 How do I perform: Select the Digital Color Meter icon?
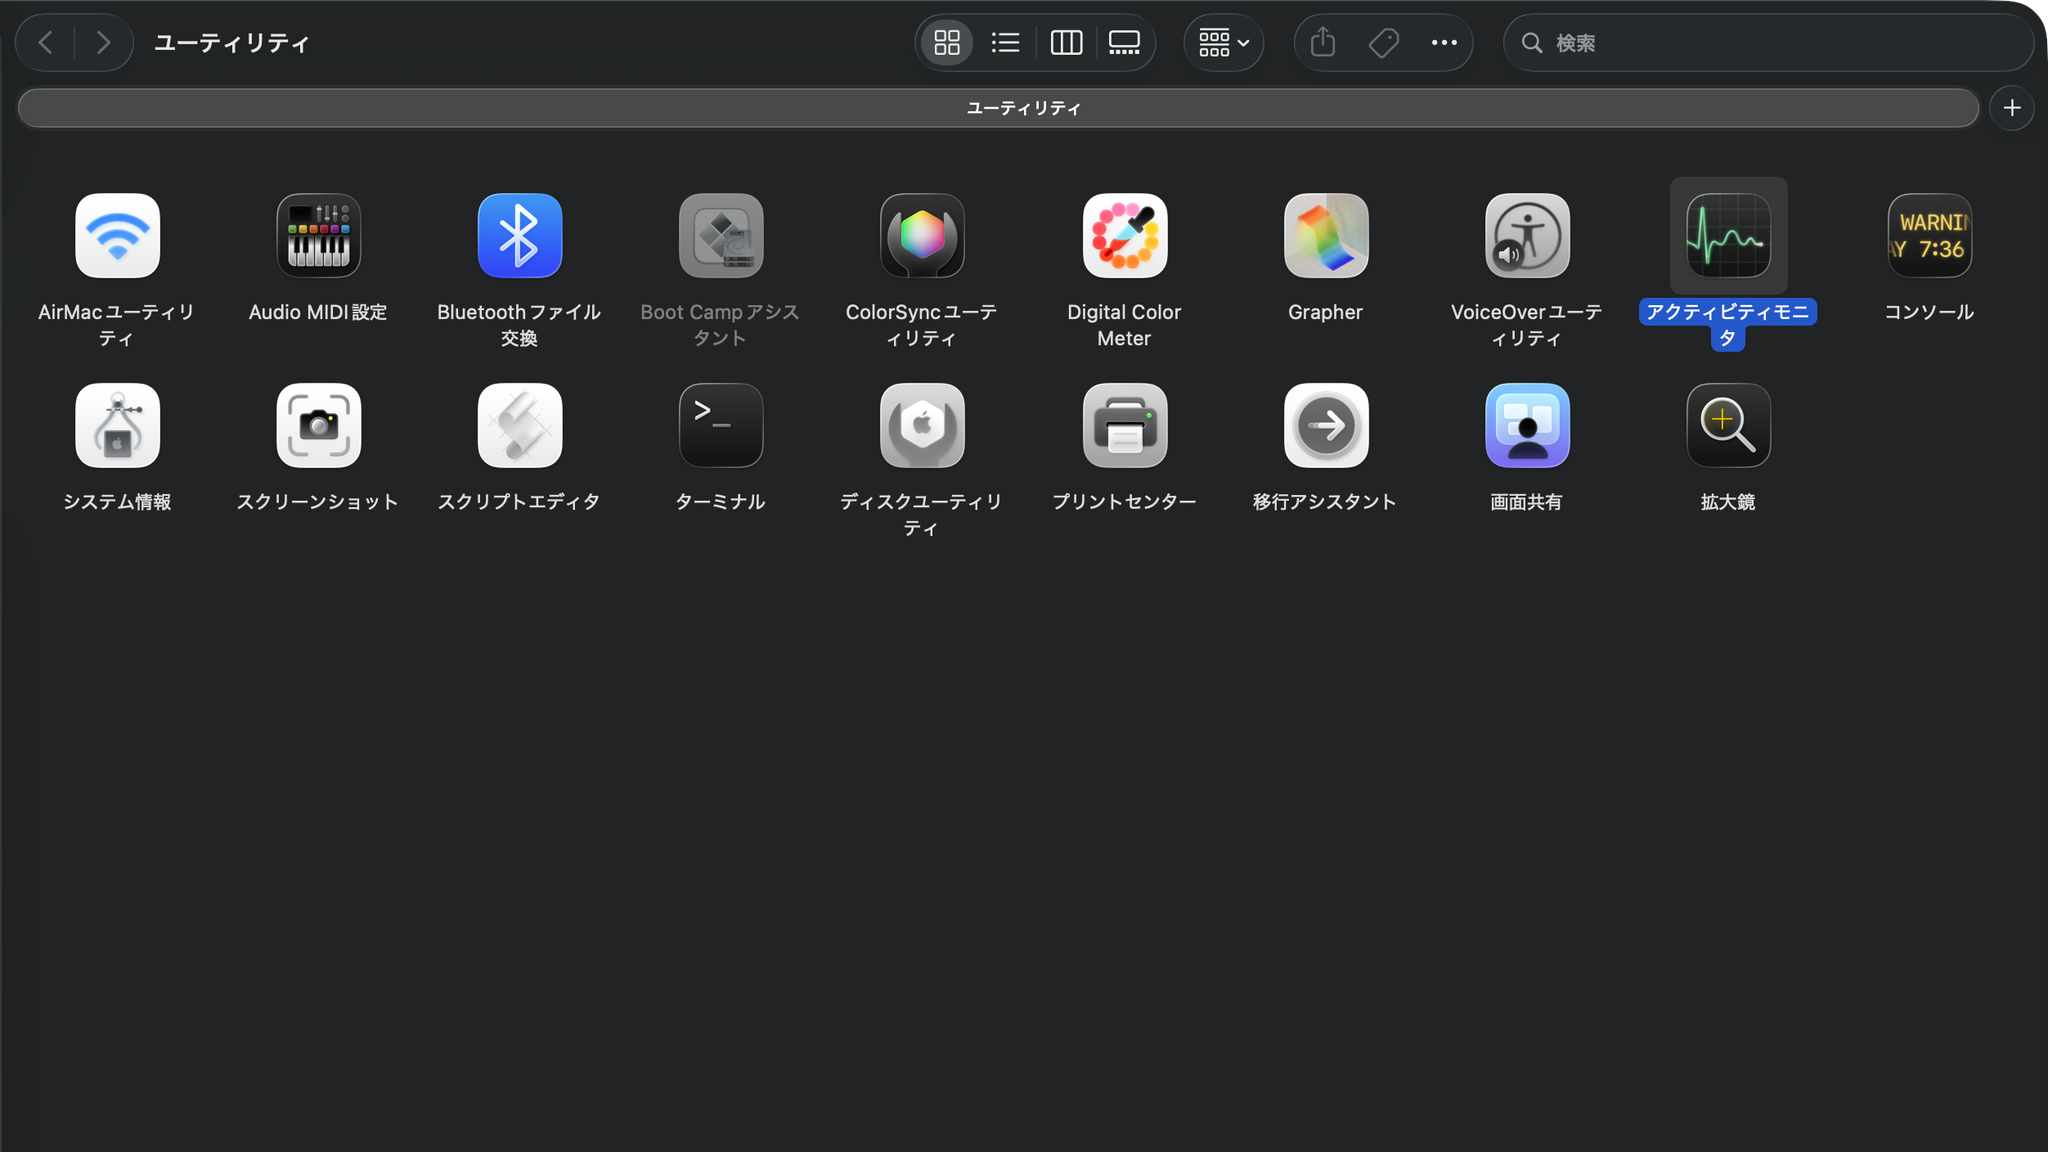[x=1124, y=236]
